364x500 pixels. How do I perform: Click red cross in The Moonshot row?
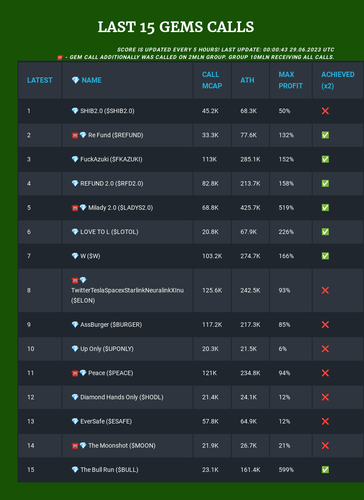(325, 446)
